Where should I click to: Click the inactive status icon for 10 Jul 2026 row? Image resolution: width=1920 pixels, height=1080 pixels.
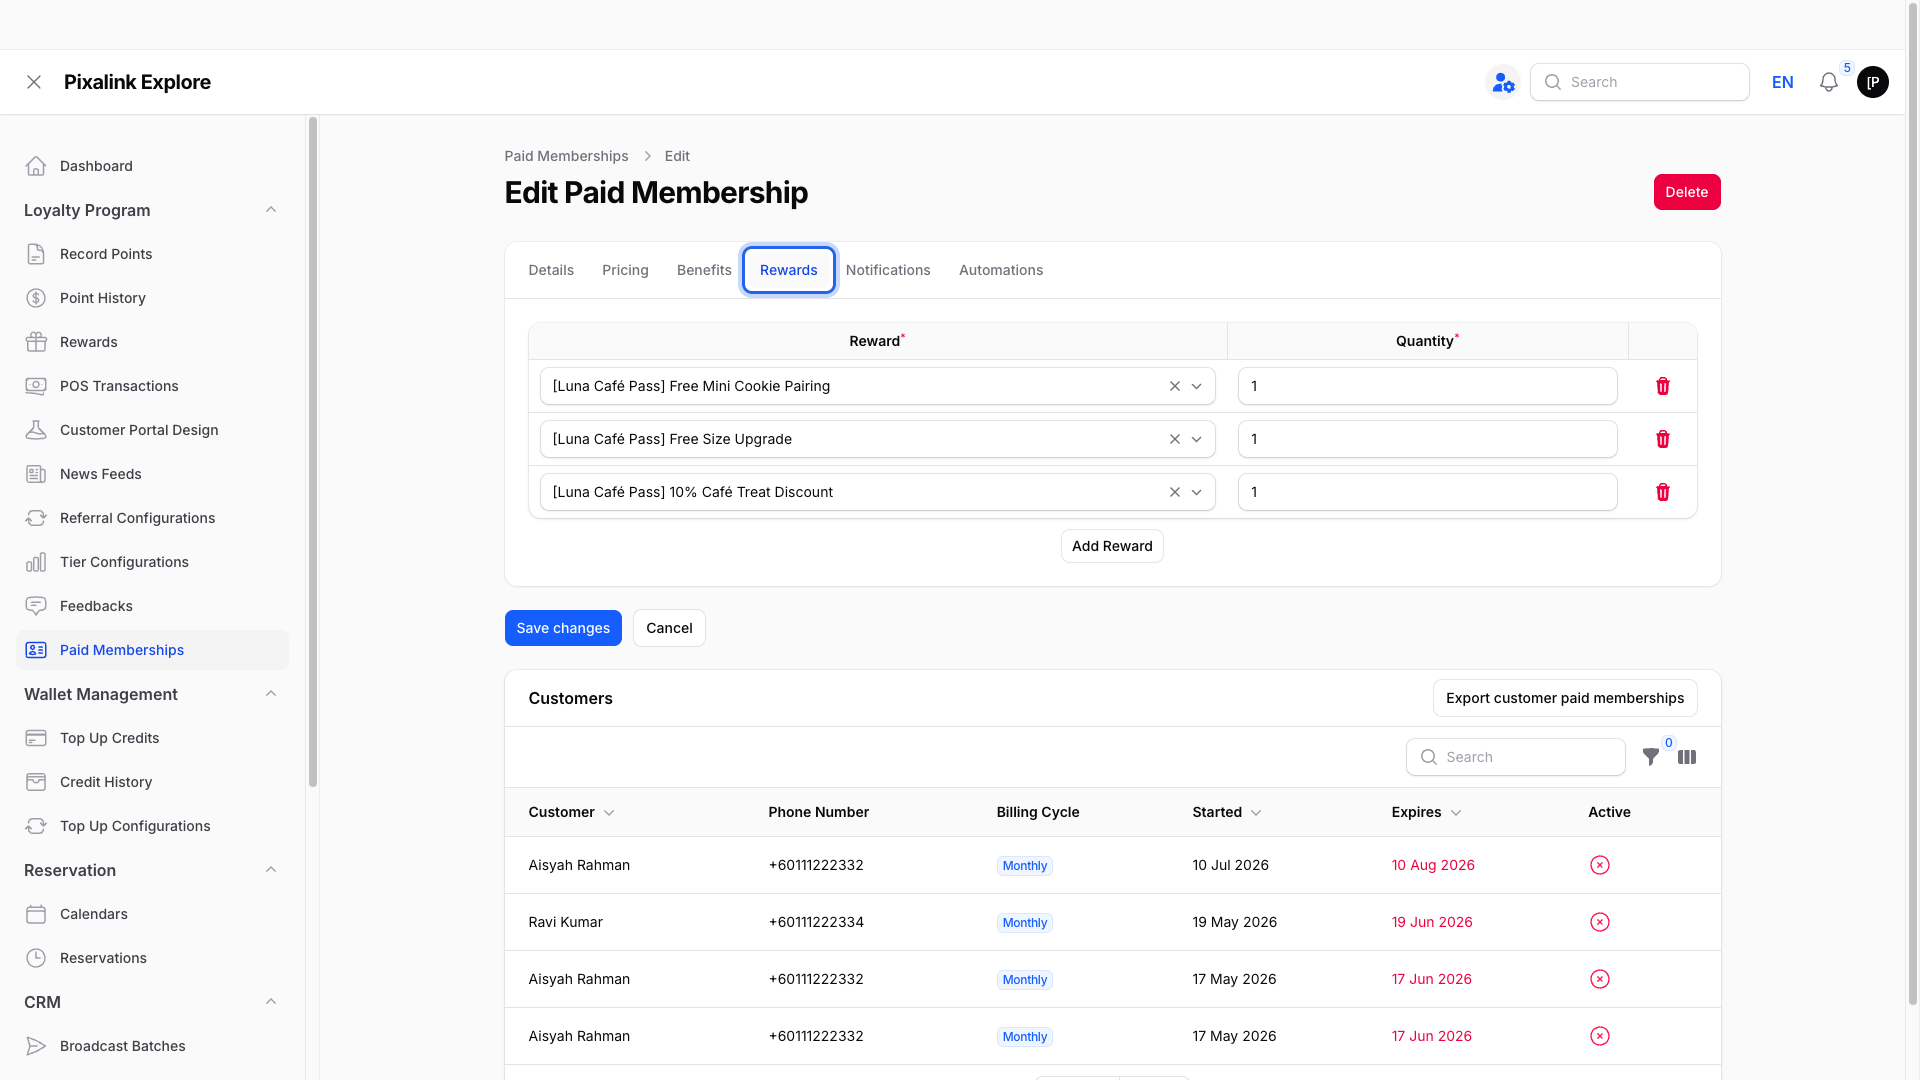pos(1600,865)
